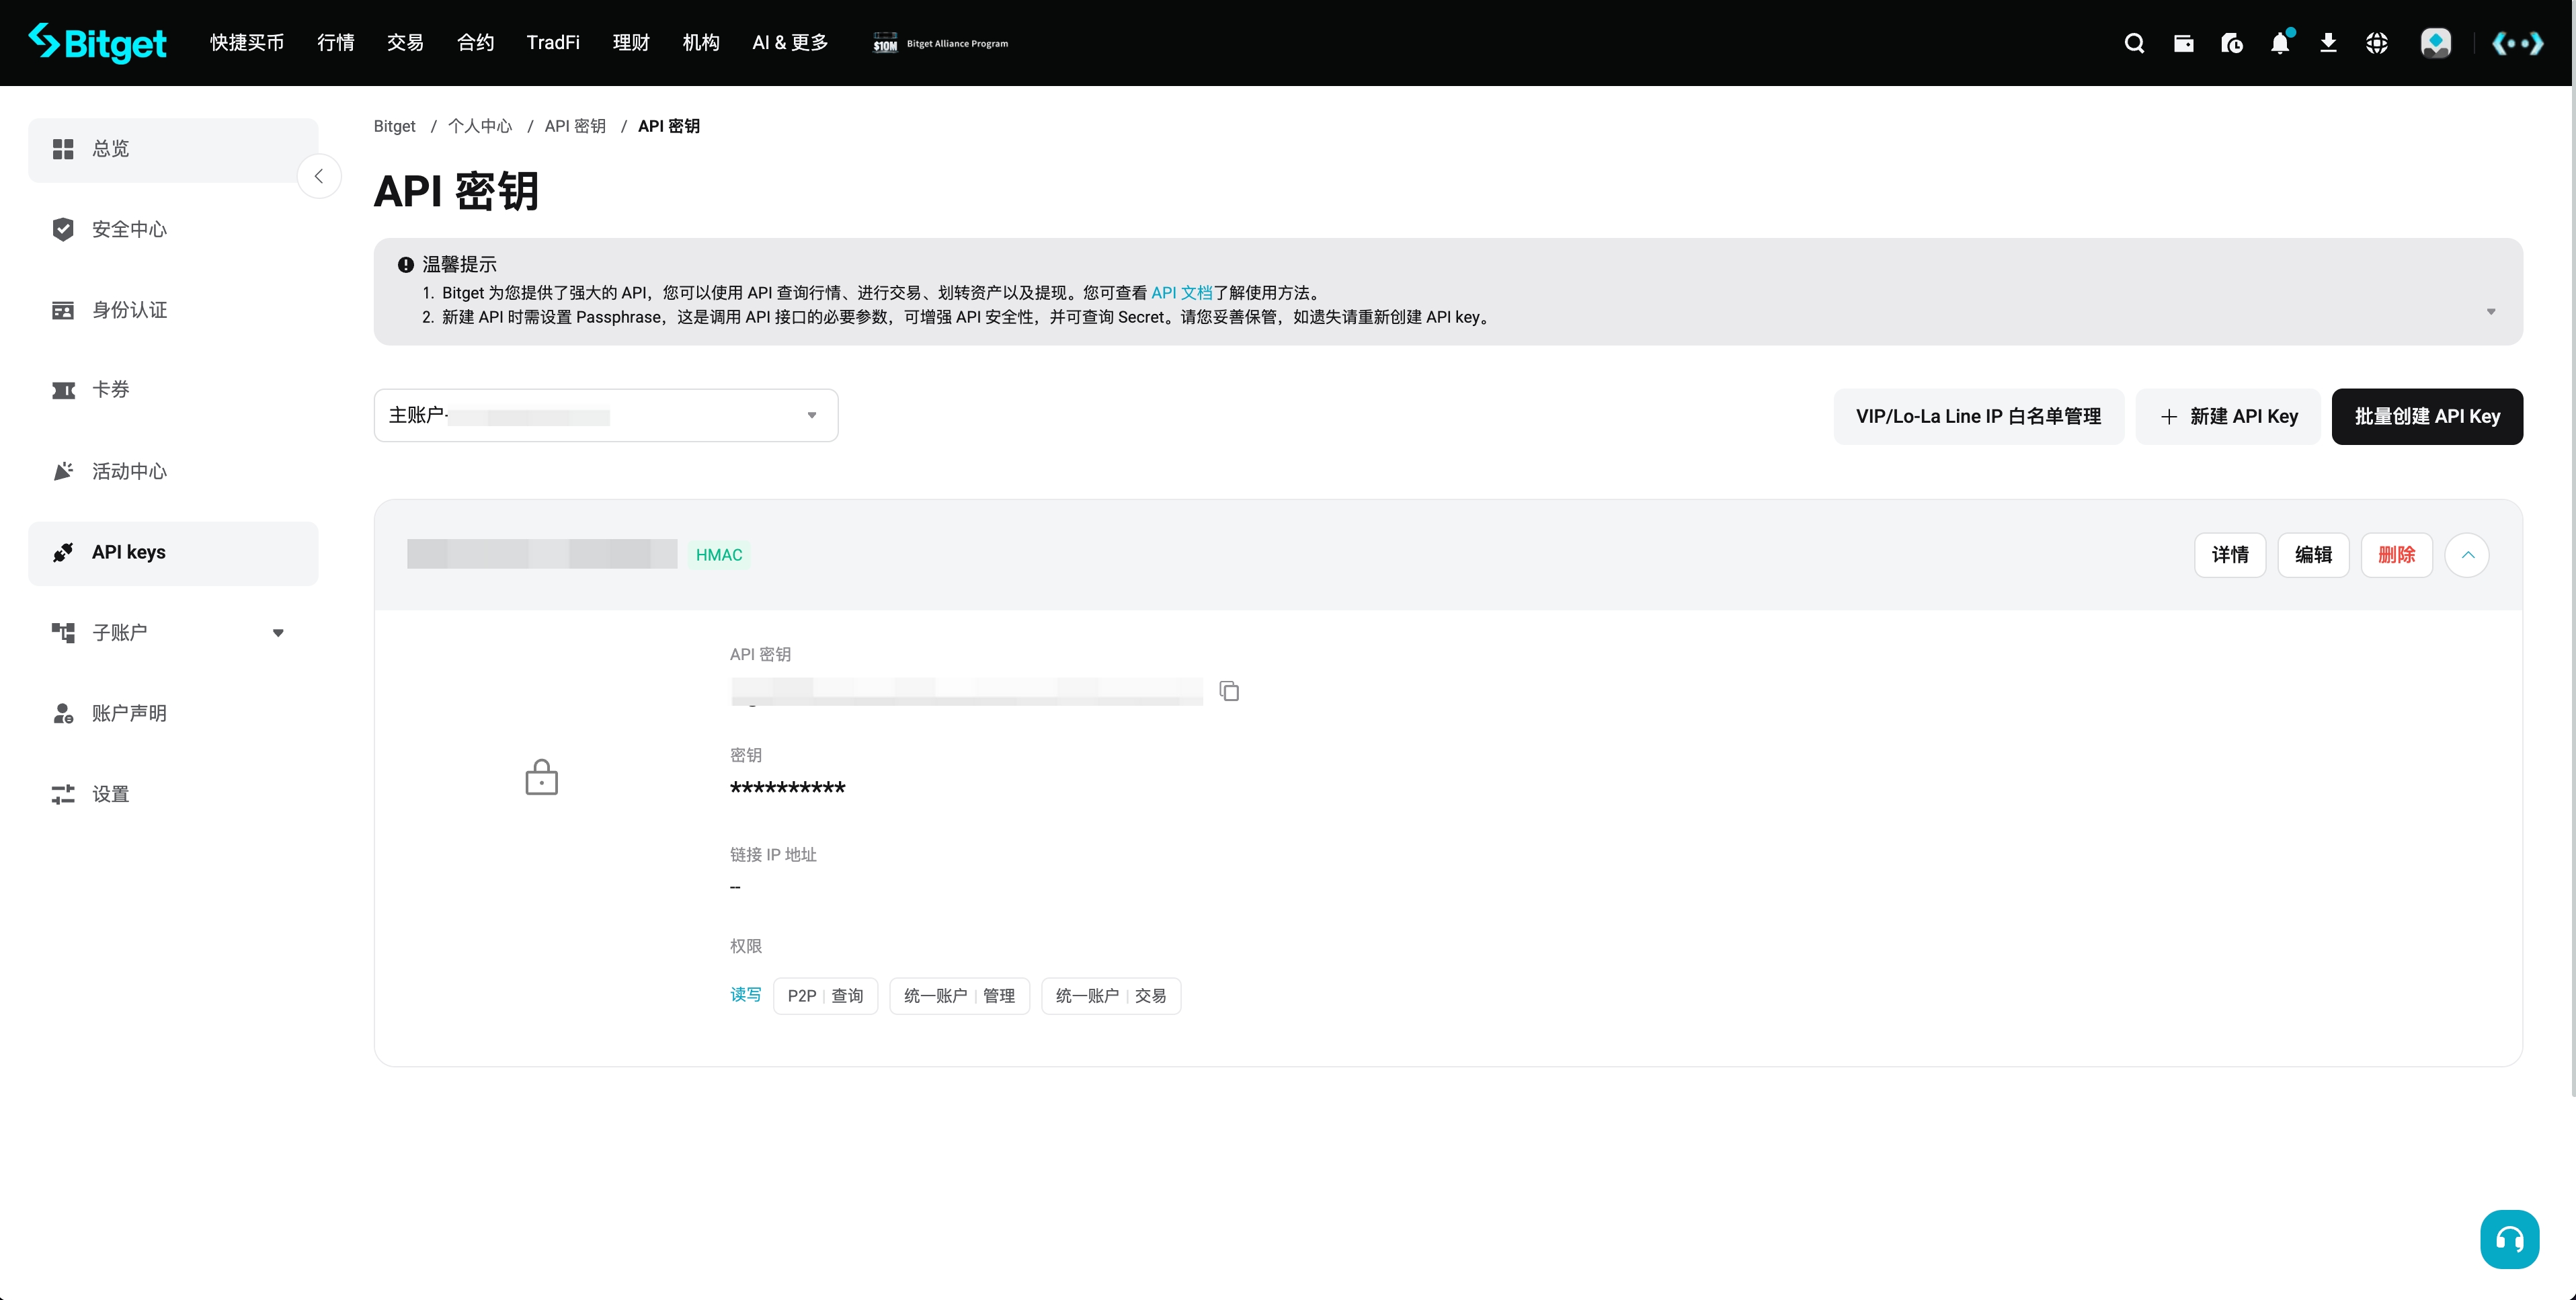Click the Bitget logo

pos(97,43)
